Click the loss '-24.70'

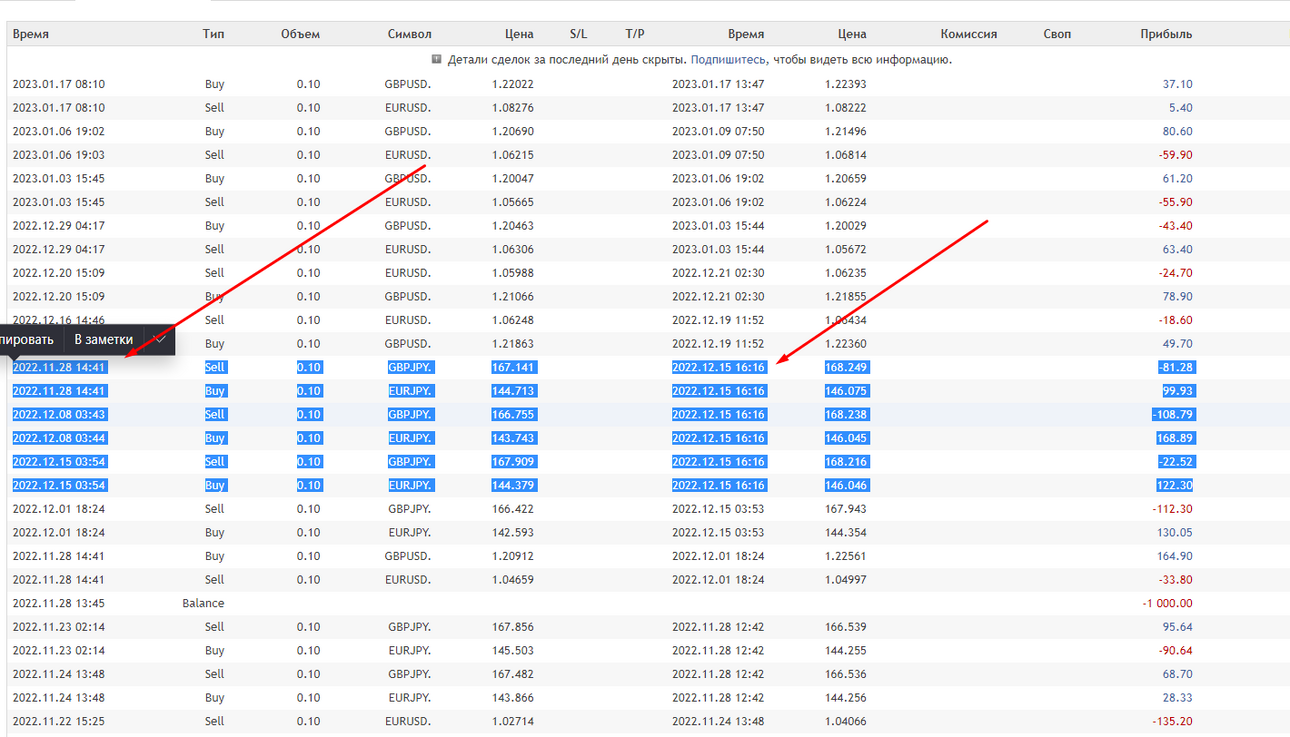click(x=1175, y=273)
